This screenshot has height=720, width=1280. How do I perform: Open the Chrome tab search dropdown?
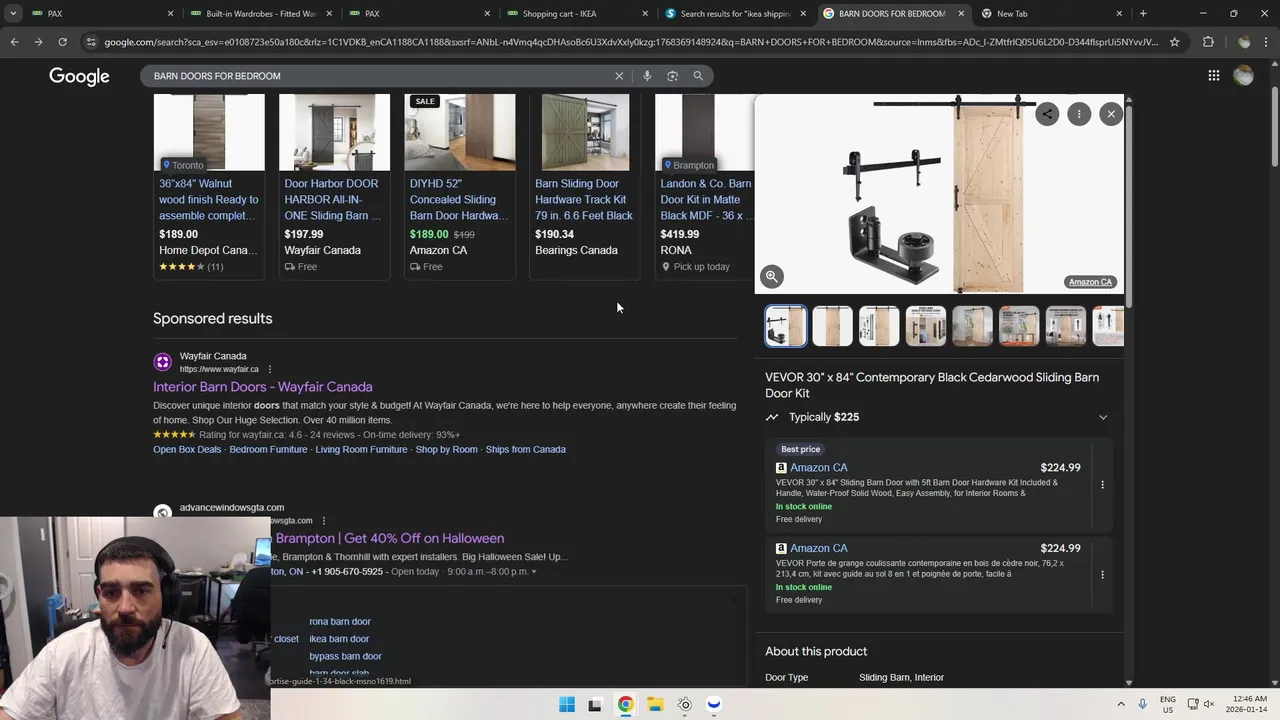pyautogui.click(x=13, y=14)
